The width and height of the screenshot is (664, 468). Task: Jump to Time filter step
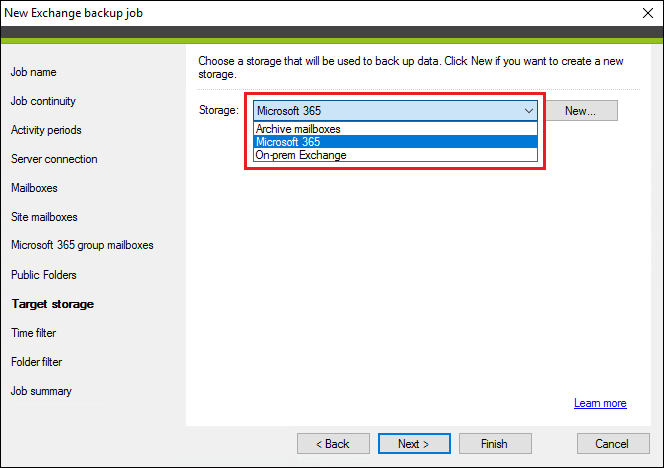33,333
